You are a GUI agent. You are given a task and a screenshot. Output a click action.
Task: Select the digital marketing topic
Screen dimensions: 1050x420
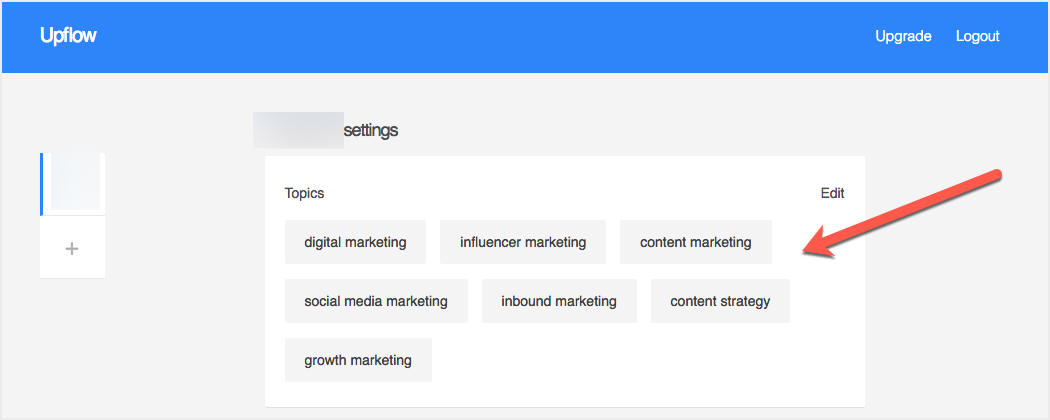355,242
